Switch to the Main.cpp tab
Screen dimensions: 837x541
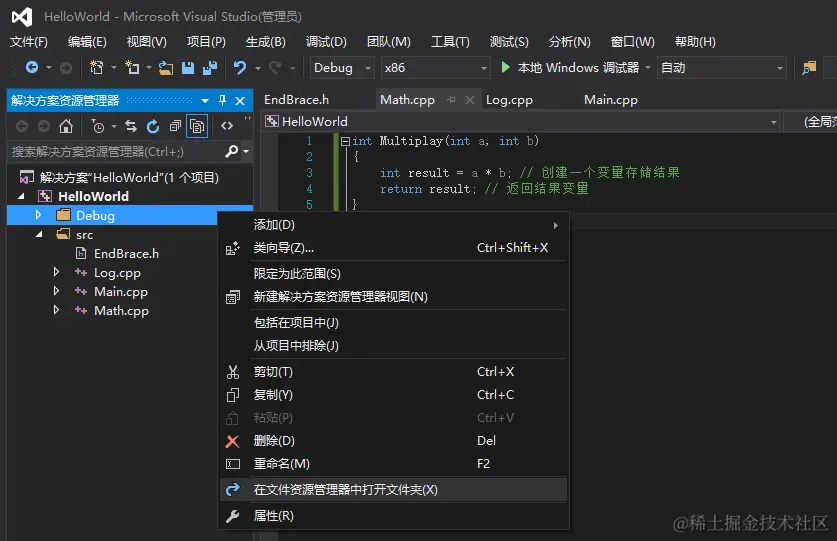(611, 100)
